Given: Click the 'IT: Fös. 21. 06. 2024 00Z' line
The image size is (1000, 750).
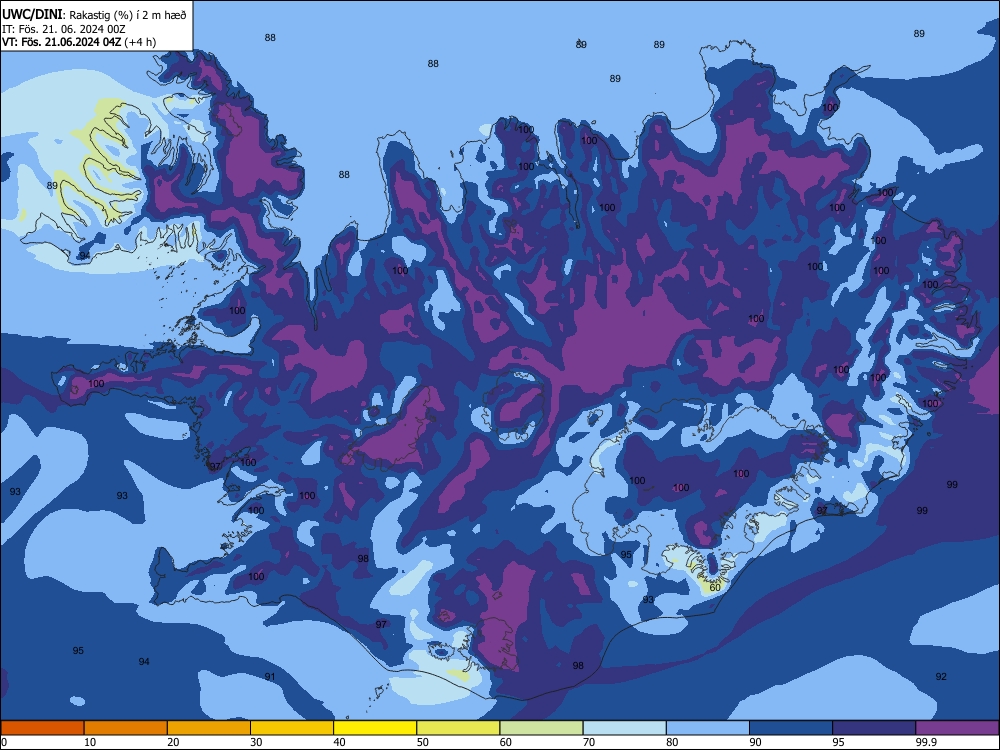Looking at the screenshot, I should [x=64, y=29].
